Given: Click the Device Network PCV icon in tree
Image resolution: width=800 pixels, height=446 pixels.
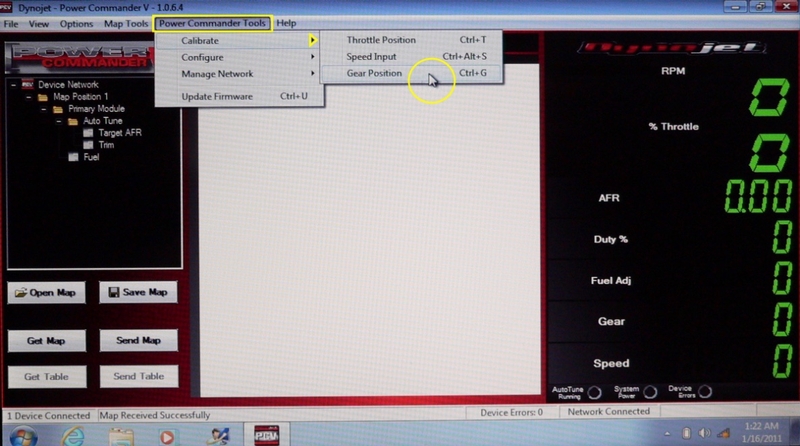Looking at the screenshot, I should point(27,85).
